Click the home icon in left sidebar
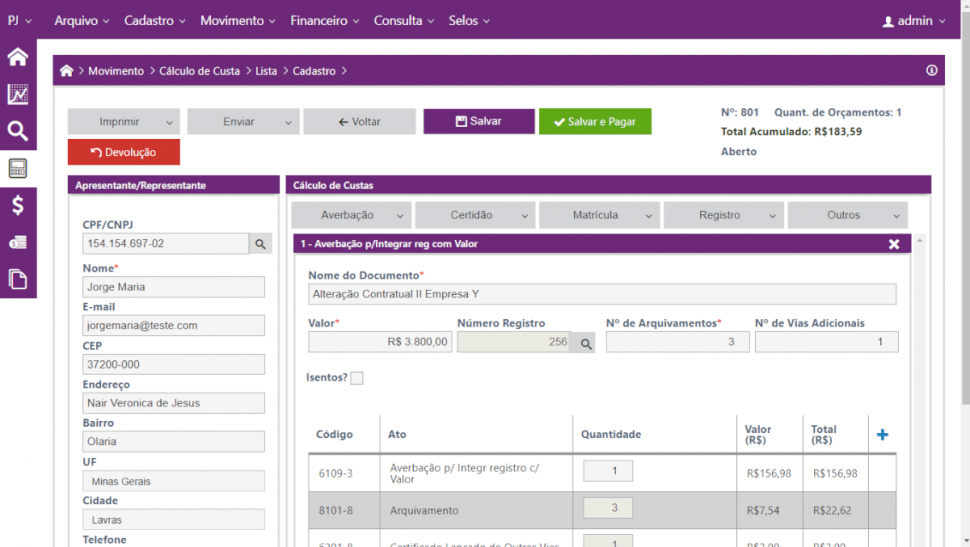 pyautogui.click(x=18, y=57)
